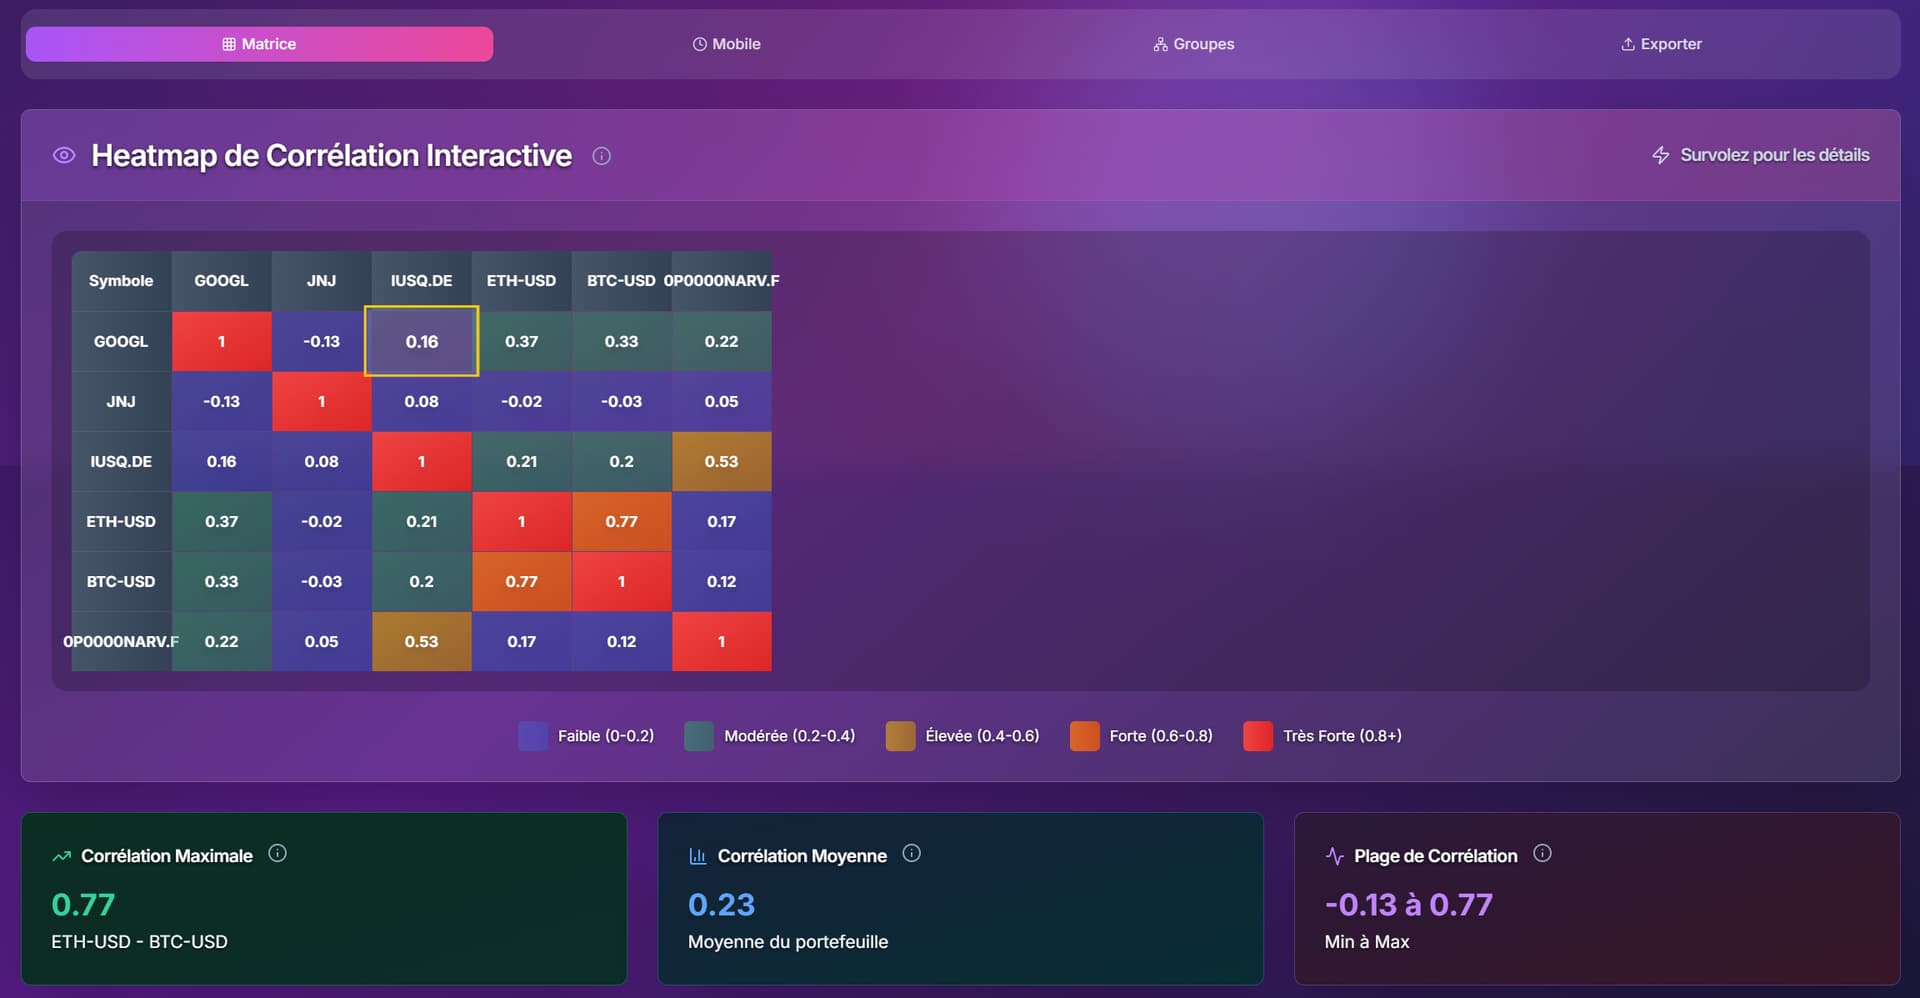Click the BTC-USD row label
Image resolution: width=1920 pixels, height=998 pixels.
tap(121, 581)
